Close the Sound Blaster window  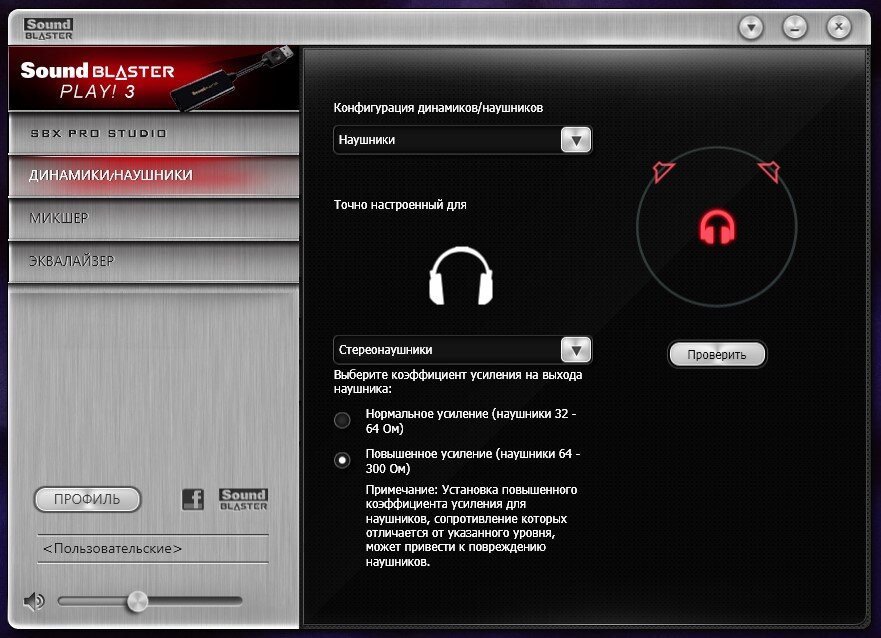[x=839, y=26]
